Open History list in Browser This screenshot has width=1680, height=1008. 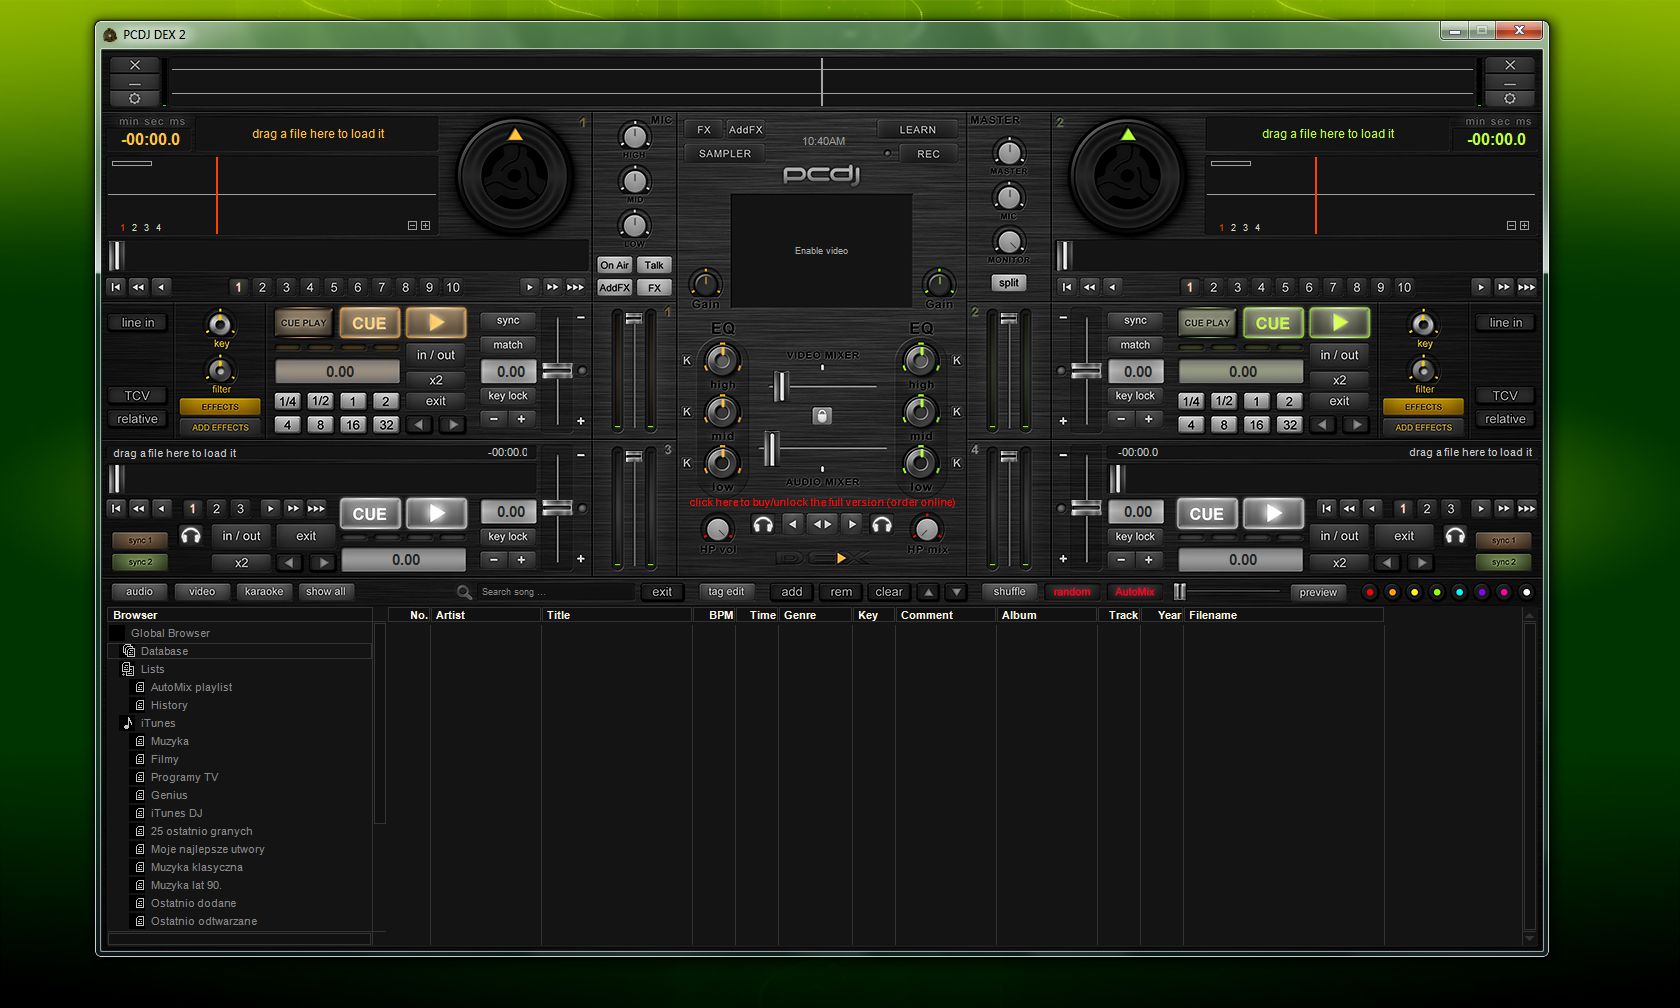click(169, 705)
